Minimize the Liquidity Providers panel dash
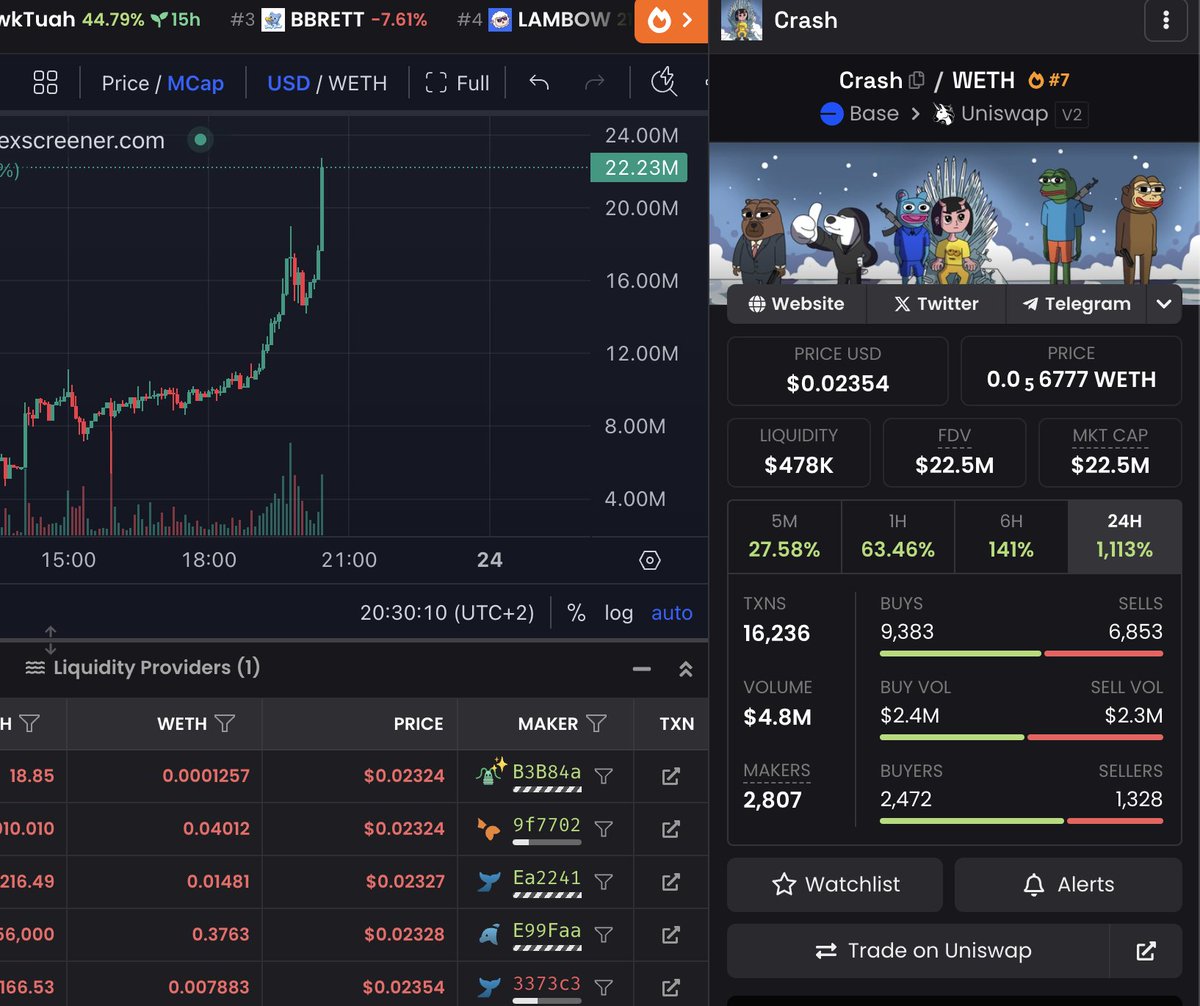Viewport: 1200px width, 1006px height. 642,669
